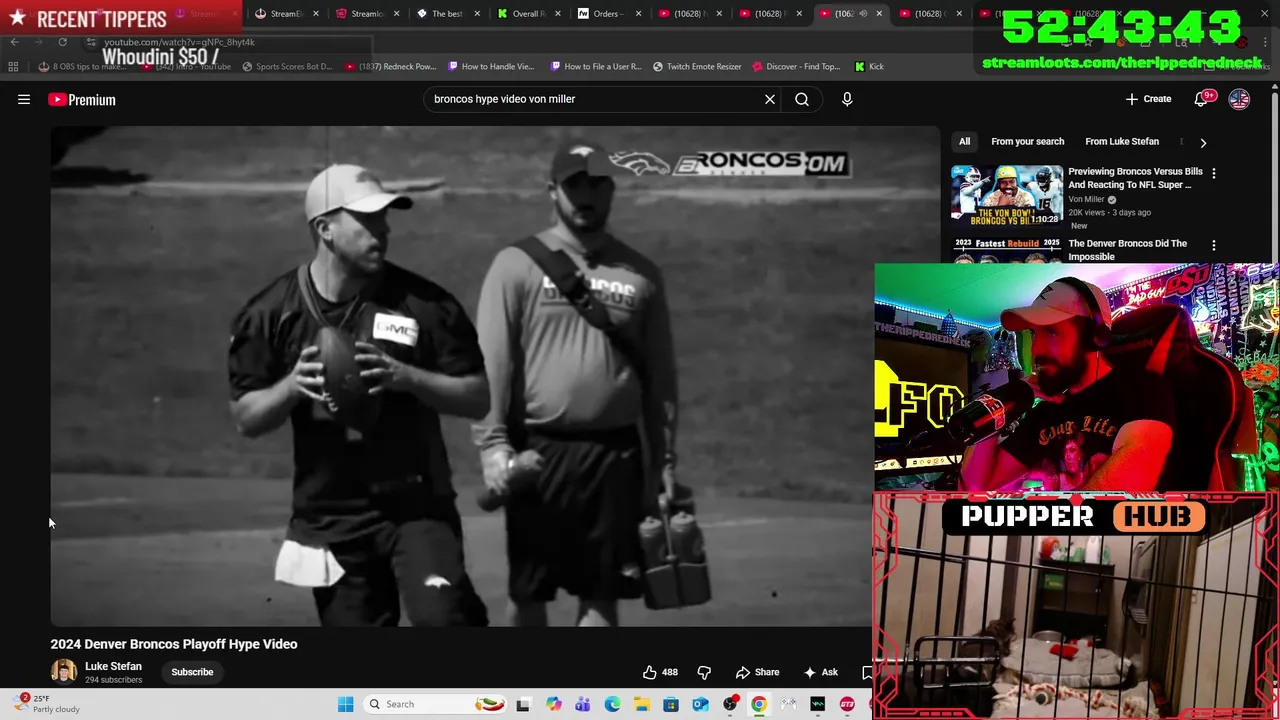The image size is (1280, 720).
Task: Switch to Google Chrome on the taskbar
Action: (759, 704)
